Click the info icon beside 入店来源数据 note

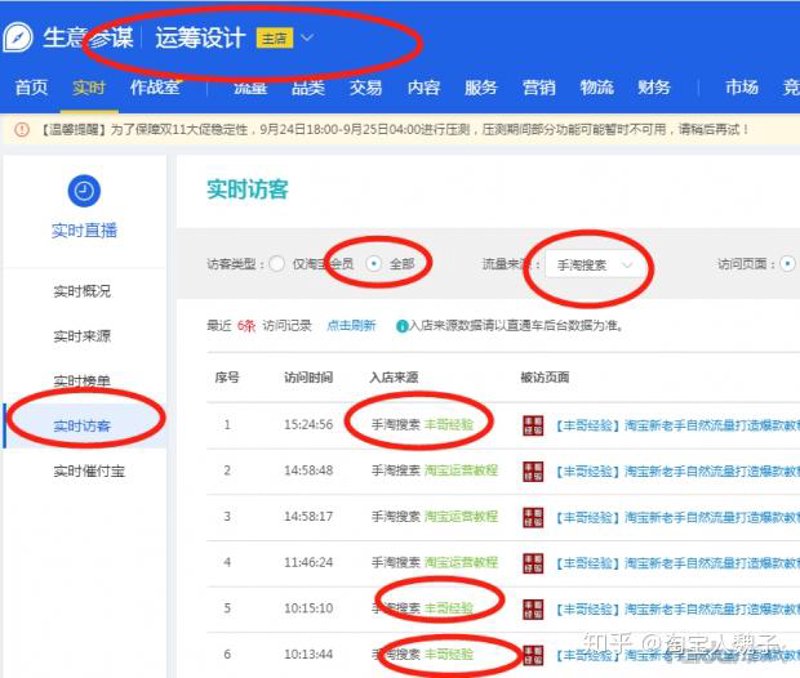(x=402, y=325)
